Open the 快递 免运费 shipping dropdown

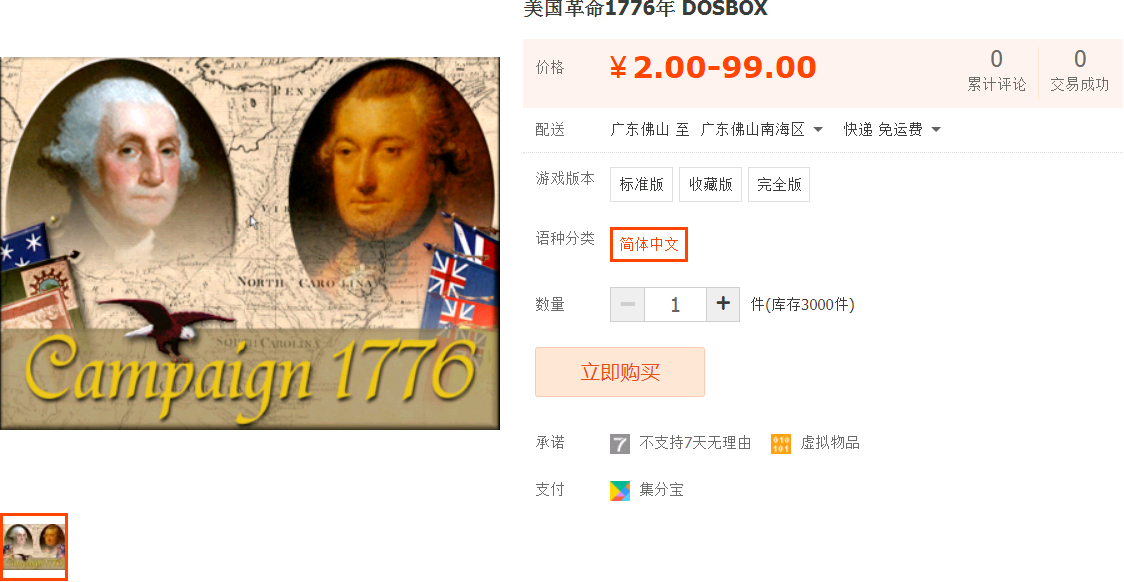coord(892,130)
